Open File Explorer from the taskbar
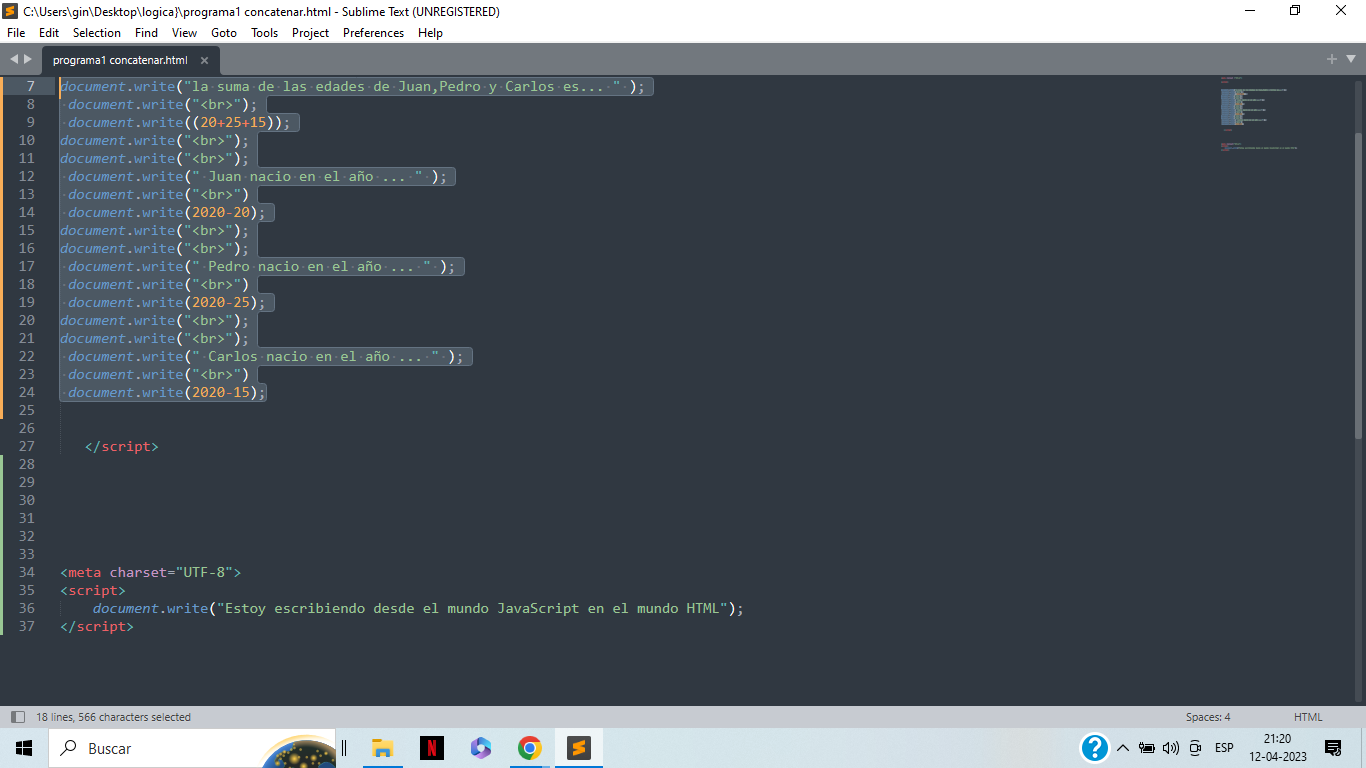Viewport: 1366px width, 768px height. (x=382, y=748)
